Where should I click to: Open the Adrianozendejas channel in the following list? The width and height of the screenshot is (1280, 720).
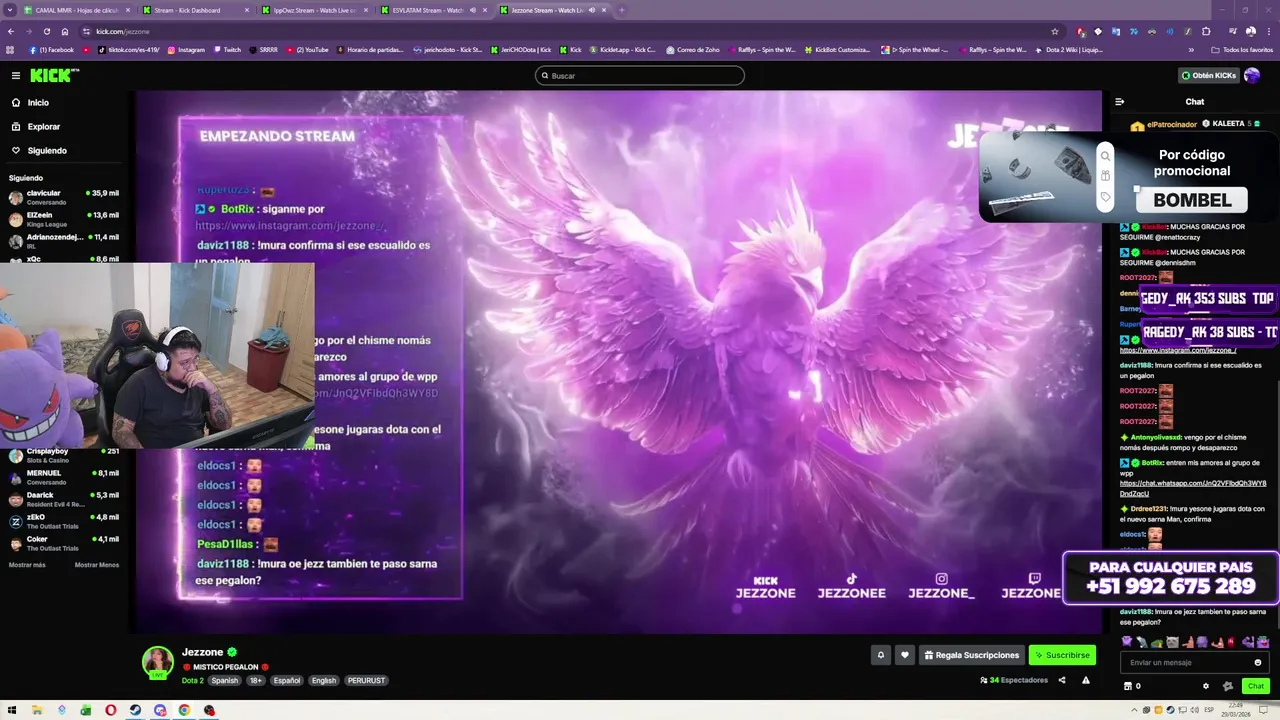click(x=62, y=240)
